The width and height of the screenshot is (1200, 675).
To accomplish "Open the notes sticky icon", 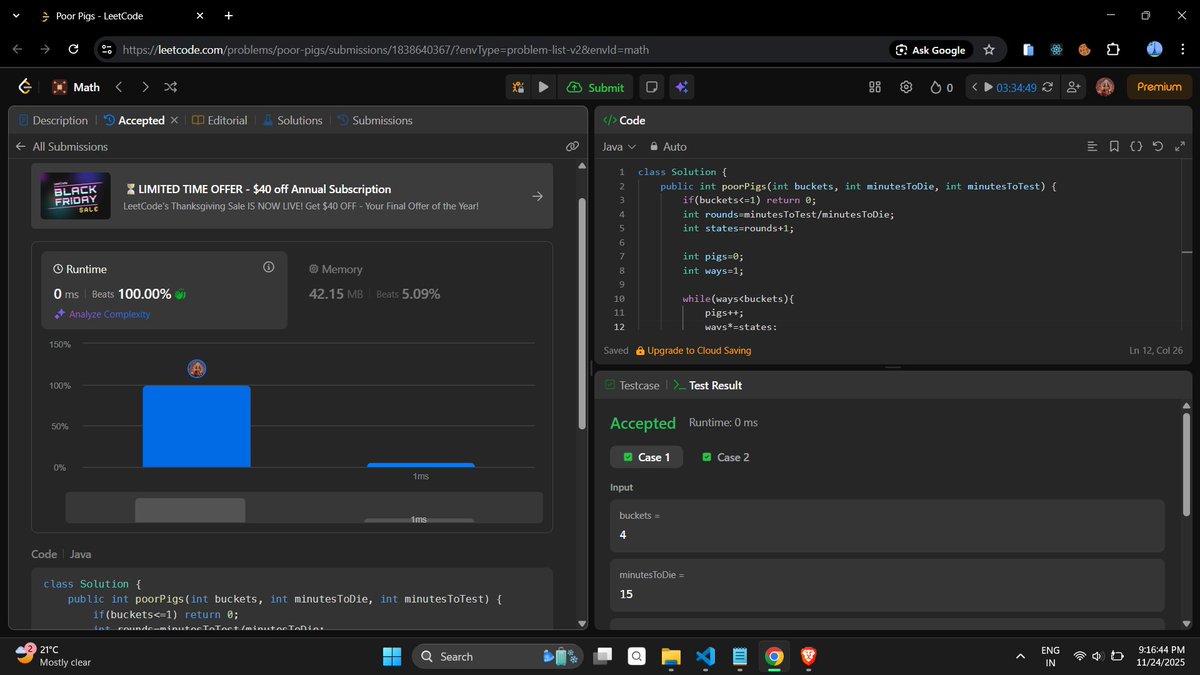I will 652,87.
